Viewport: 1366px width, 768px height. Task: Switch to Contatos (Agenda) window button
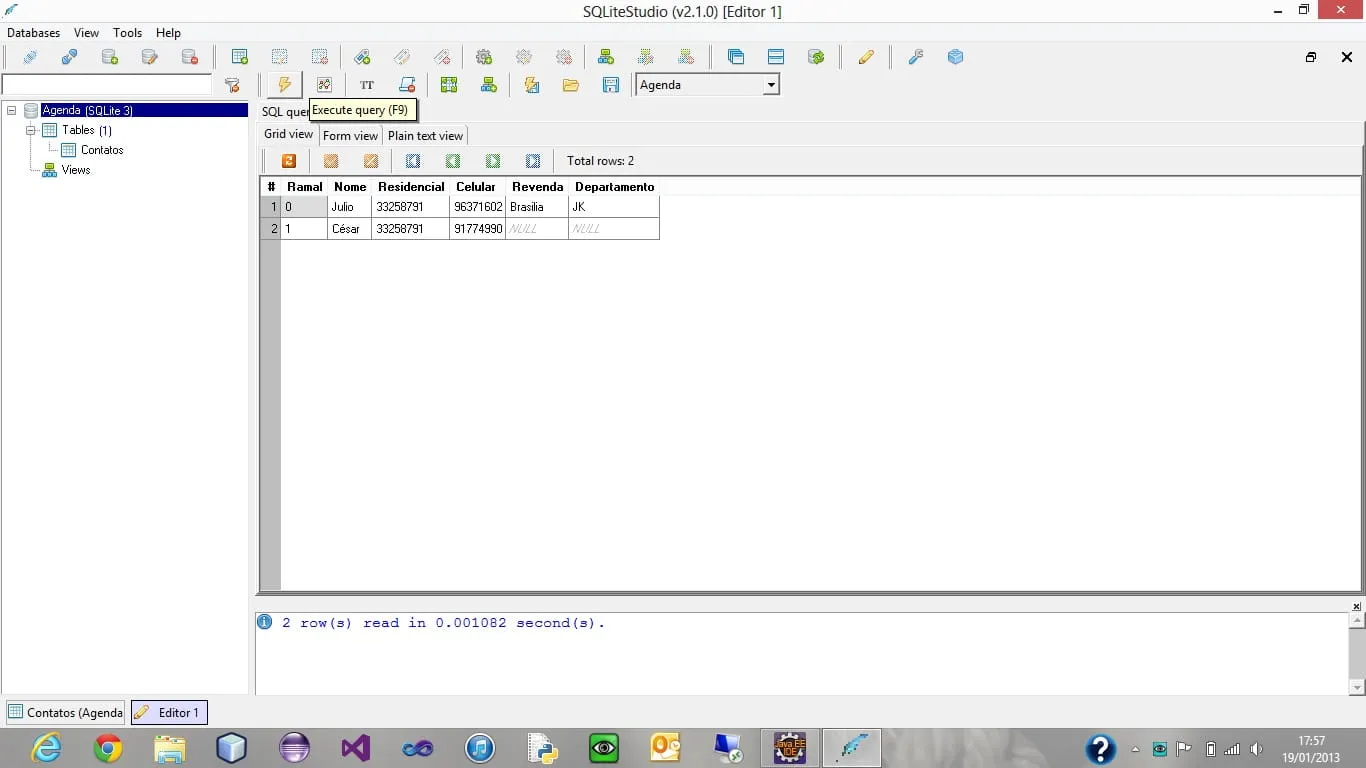(x=66, y=713)
